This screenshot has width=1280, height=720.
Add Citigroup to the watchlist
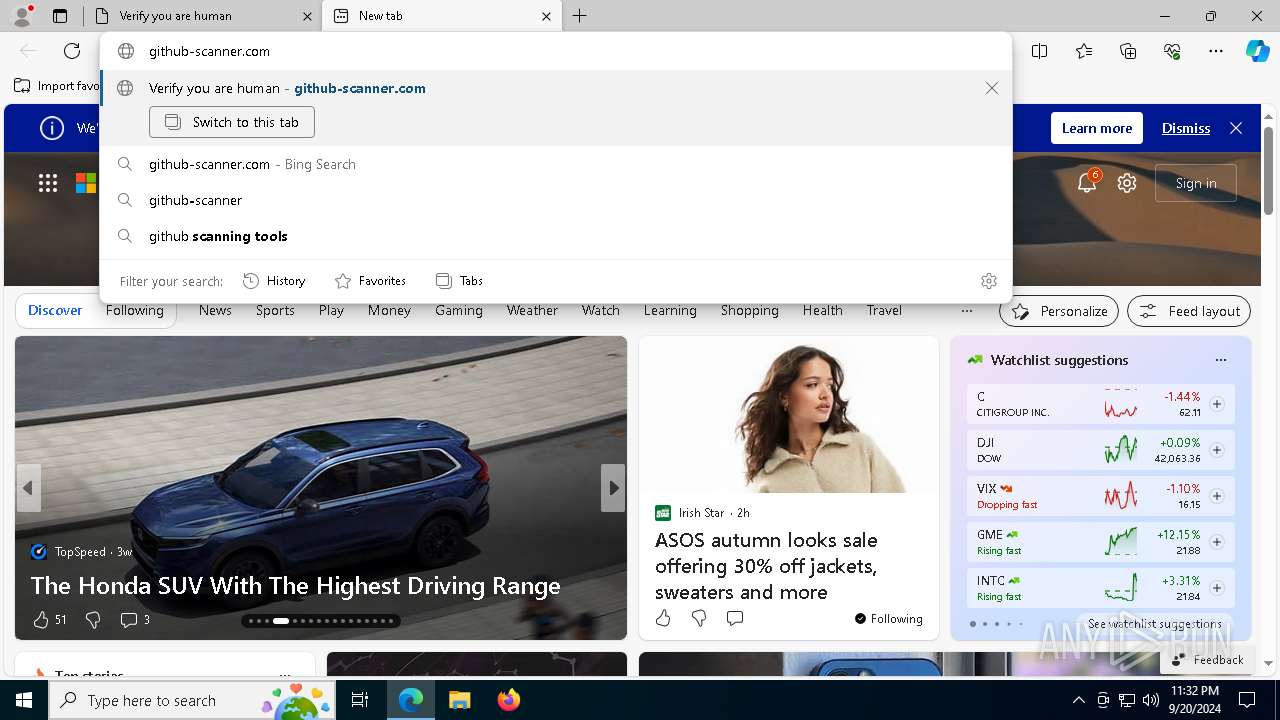[1217, 404]
